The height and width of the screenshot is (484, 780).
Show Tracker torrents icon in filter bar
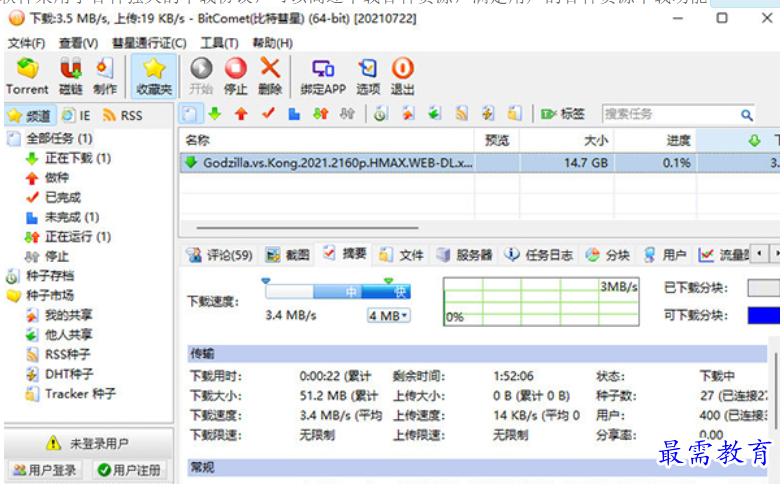click(514, 114)
